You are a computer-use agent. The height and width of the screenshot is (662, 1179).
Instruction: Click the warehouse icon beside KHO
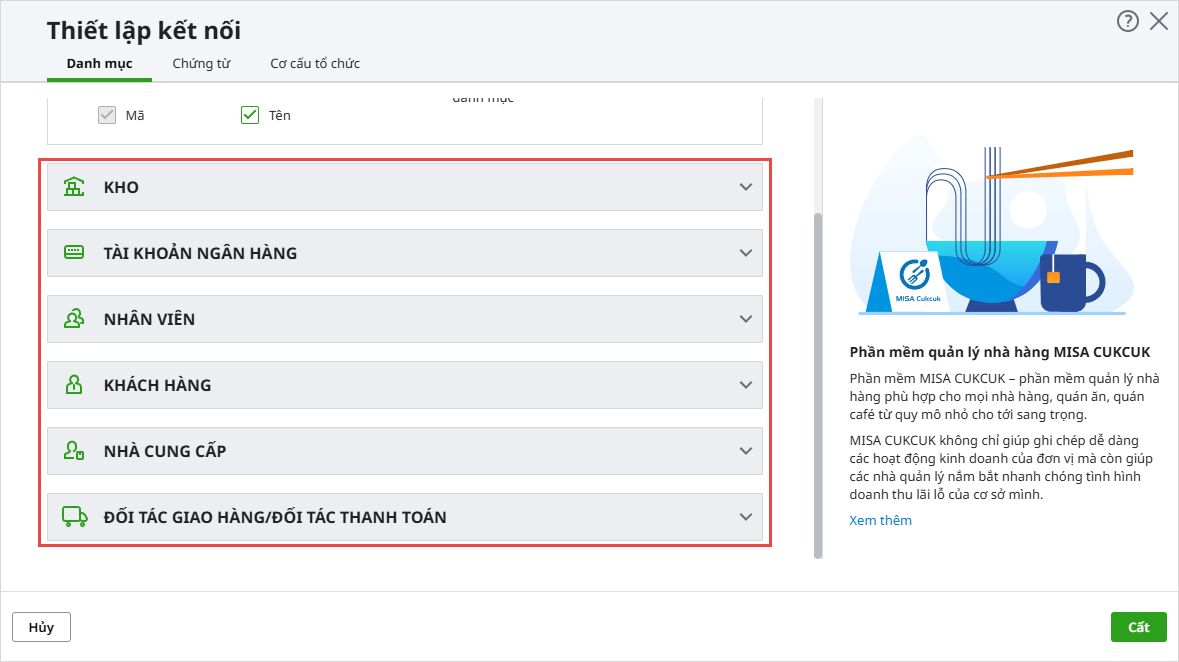(74, 187)
